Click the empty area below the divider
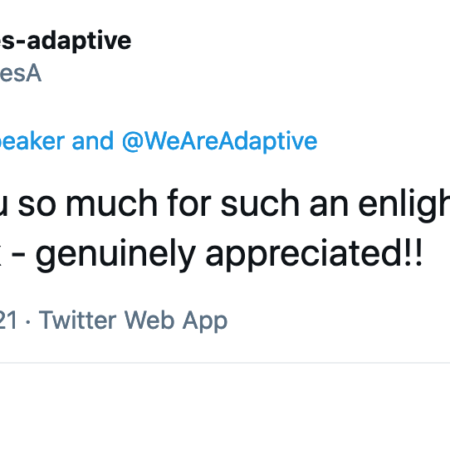450x450 pixels. click(x=225, y=407)
